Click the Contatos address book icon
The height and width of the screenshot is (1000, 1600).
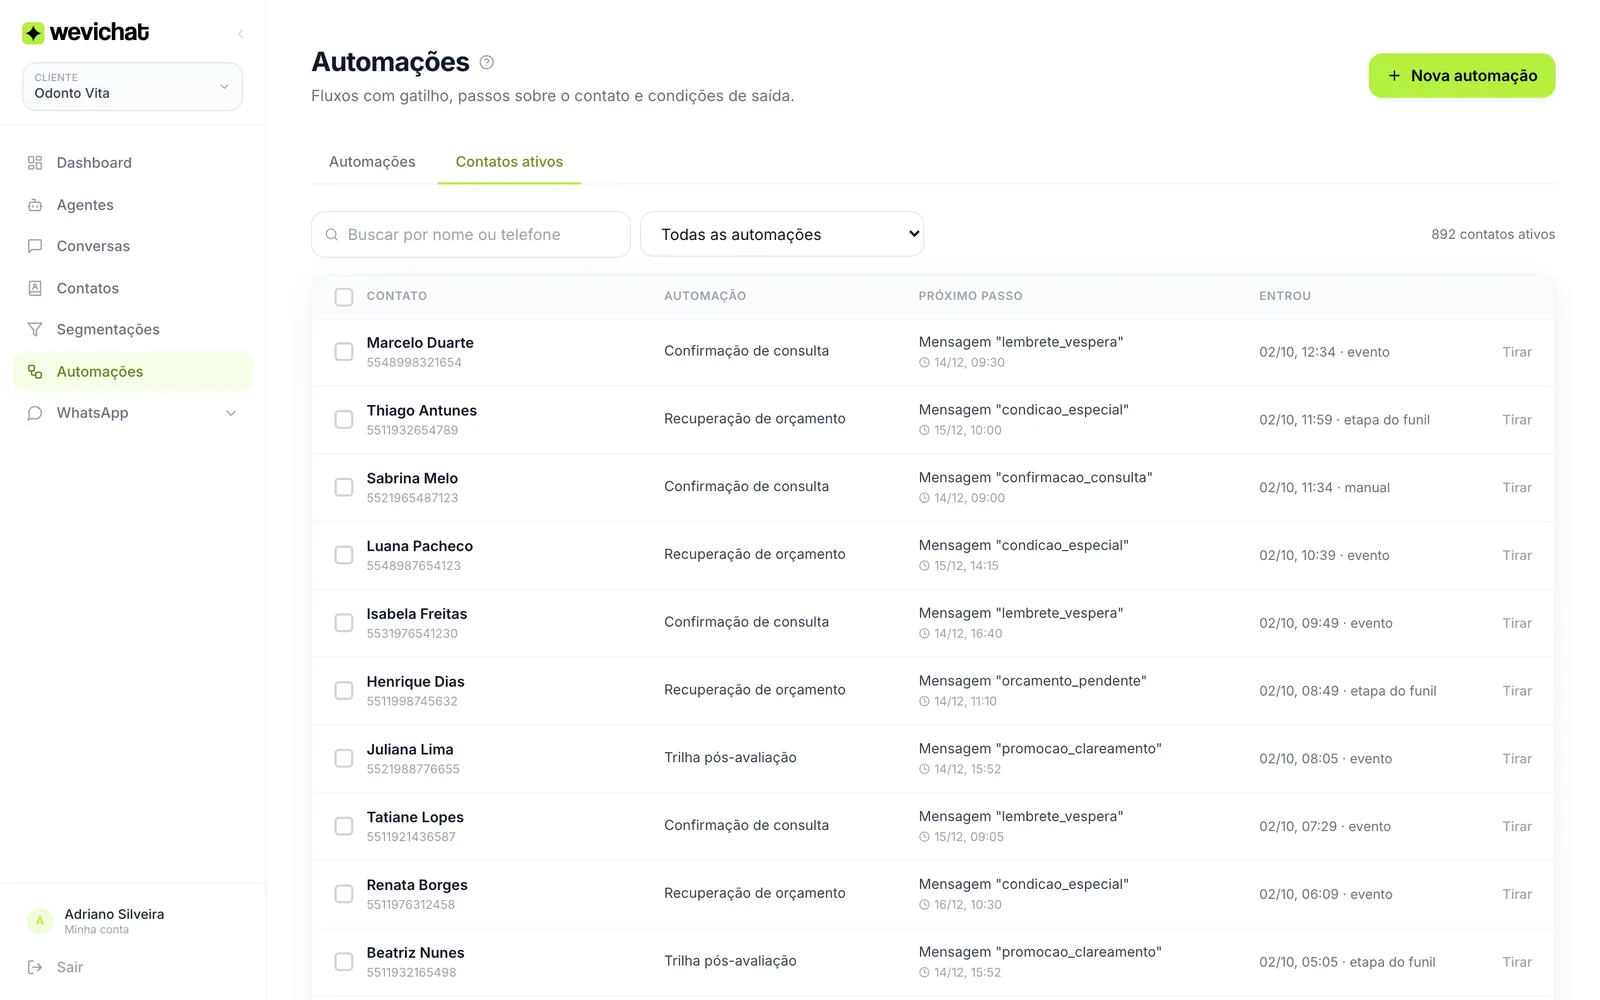(35, 288)
